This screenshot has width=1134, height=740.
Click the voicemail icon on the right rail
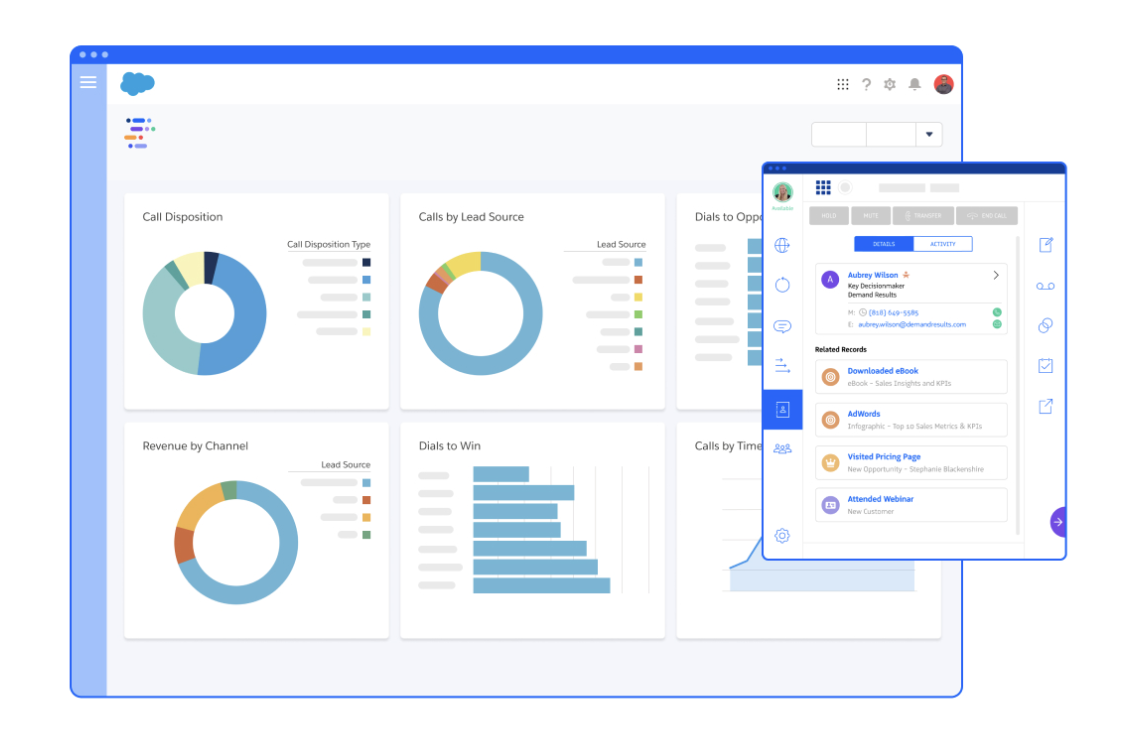coord(1045,285)
